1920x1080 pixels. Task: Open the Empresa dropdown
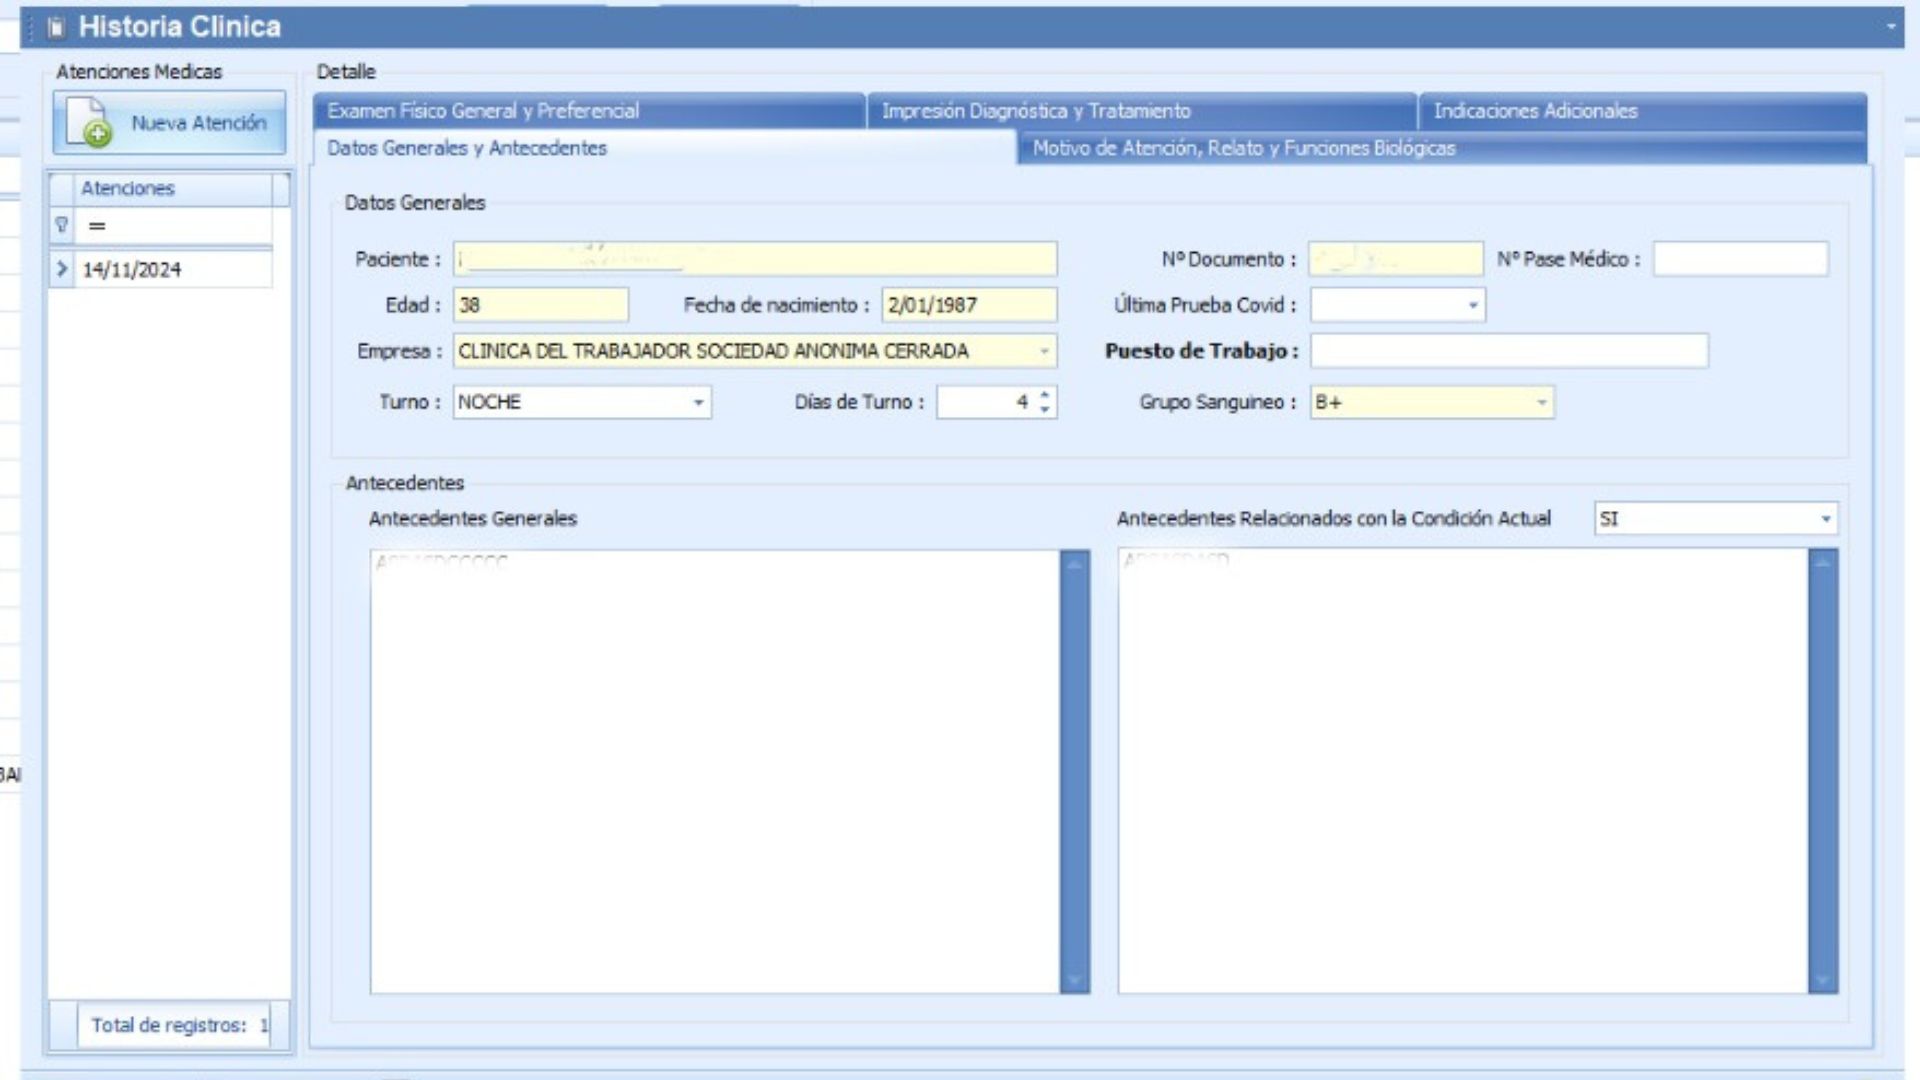pos(1044,351)
